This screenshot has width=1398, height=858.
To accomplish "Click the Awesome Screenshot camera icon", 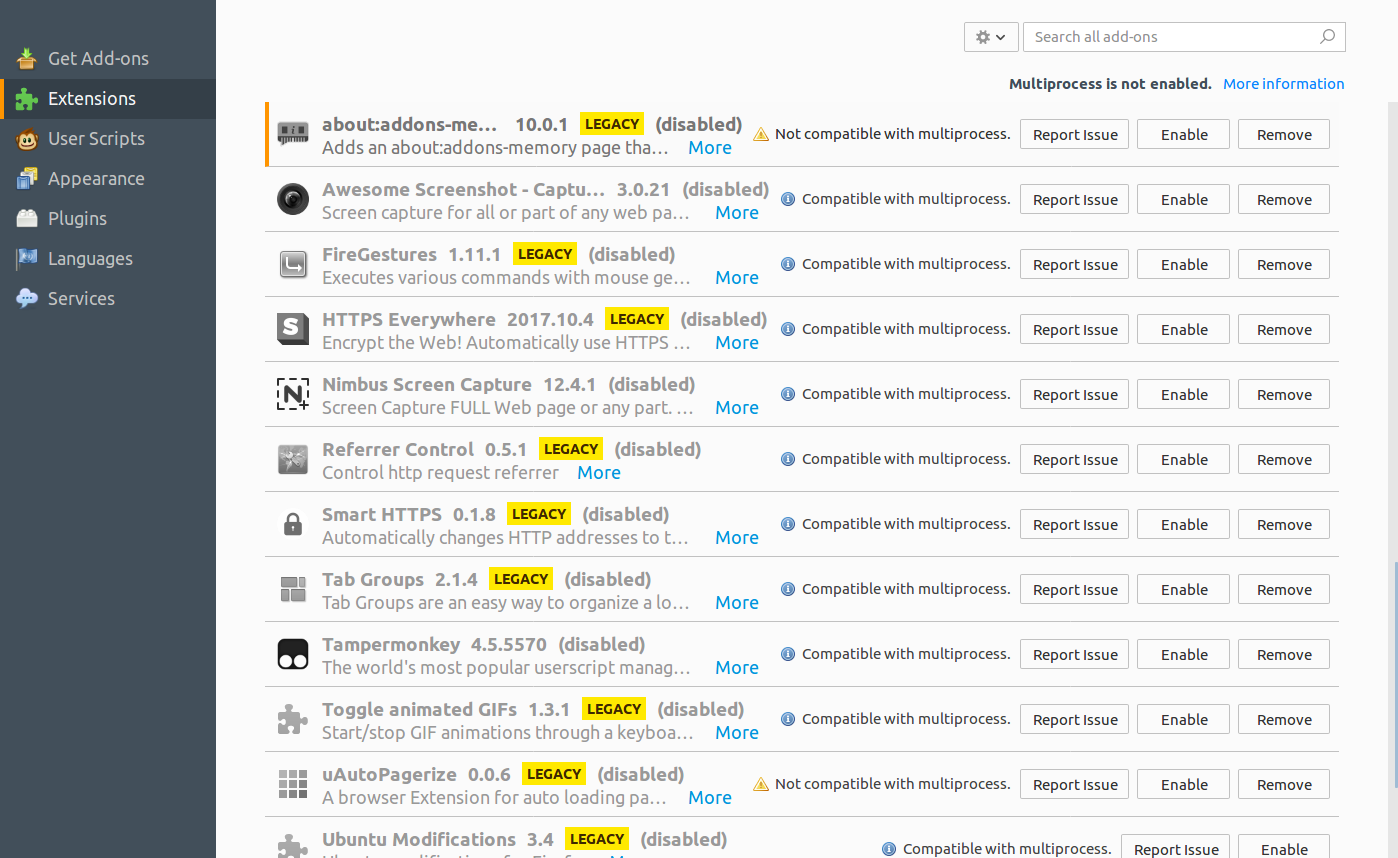I will pyautogui.click(x=293, y=199).
